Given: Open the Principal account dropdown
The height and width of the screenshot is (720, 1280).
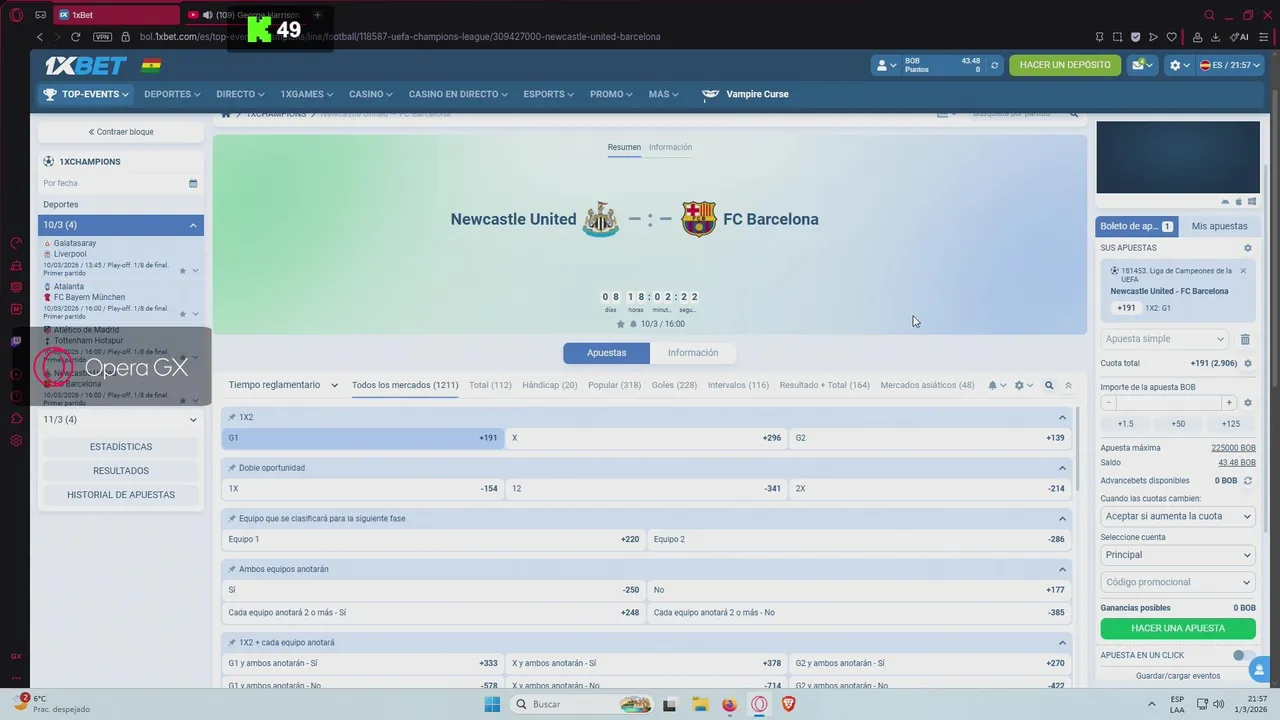Looking at the screenshot, I should pyautogui.click(x=1178, y=555).
